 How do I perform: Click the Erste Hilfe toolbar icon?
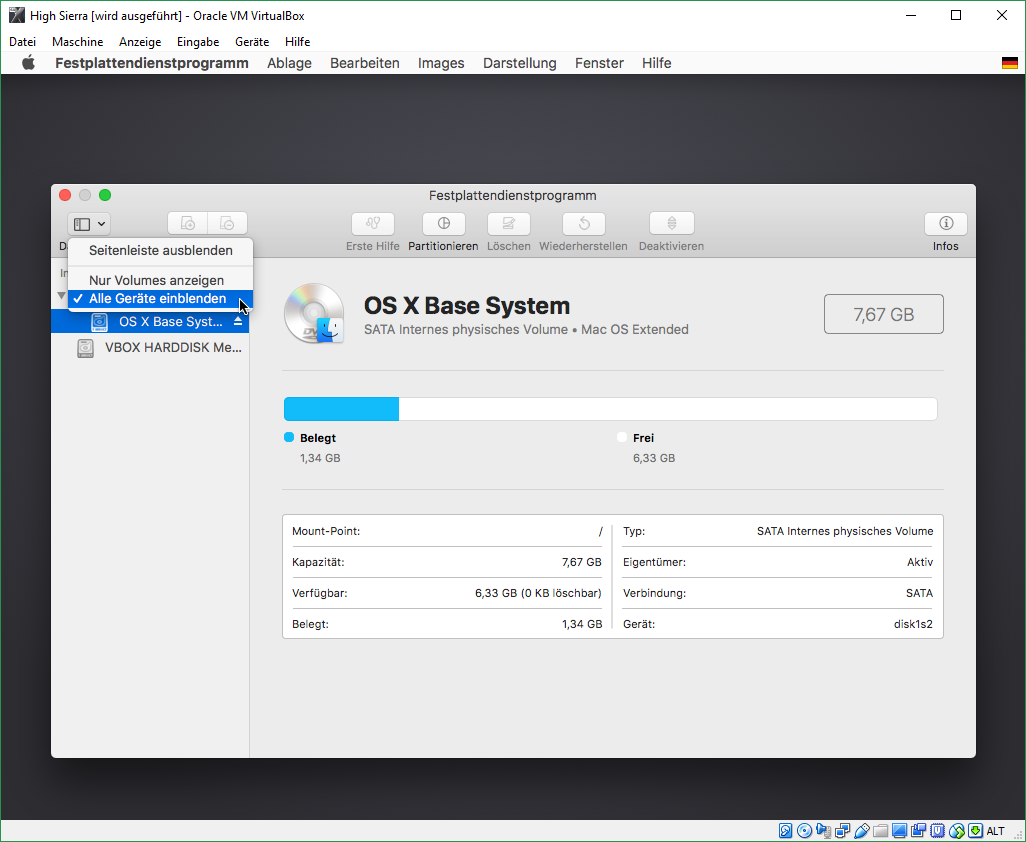[373, 224]
